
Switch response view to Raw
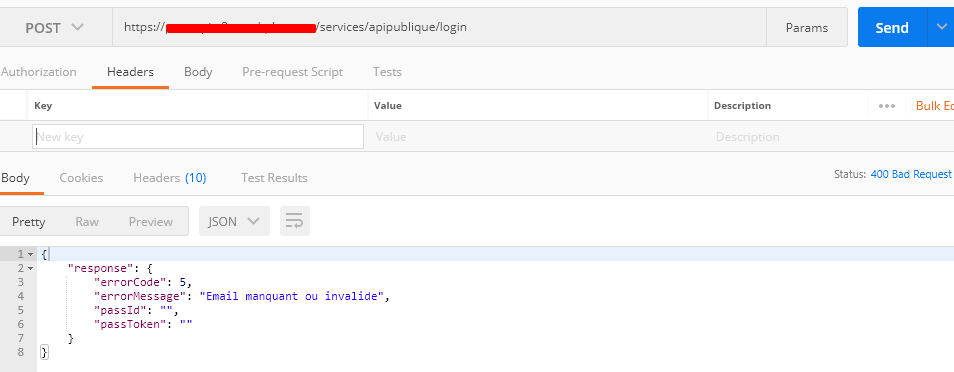pyautogui.click(x=87, y=222)
